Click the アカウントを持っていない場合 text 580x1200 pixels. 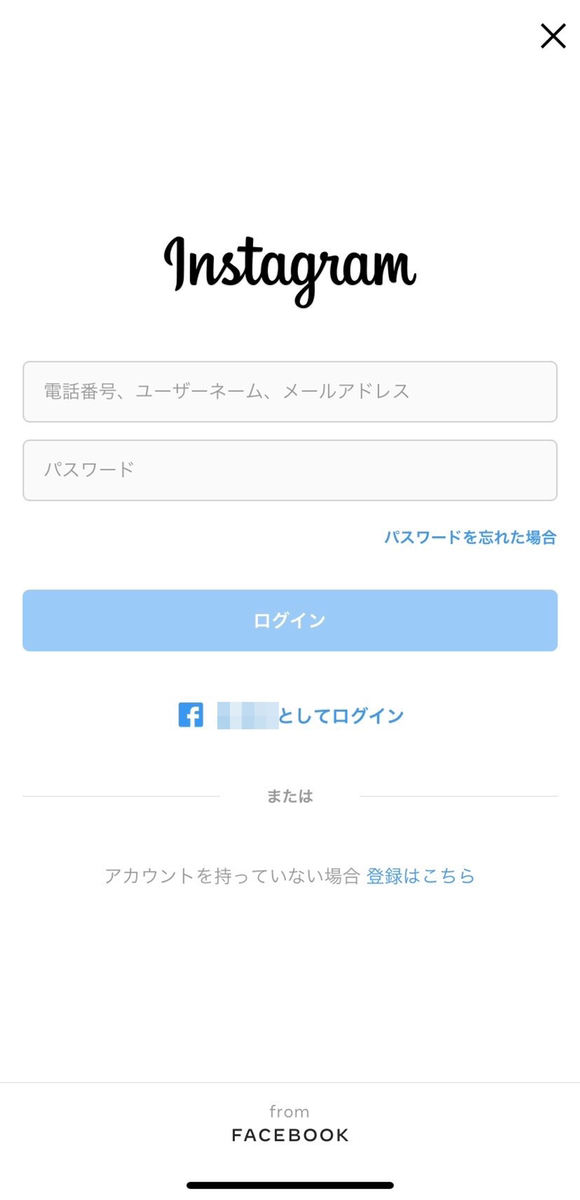click(232, 876)
